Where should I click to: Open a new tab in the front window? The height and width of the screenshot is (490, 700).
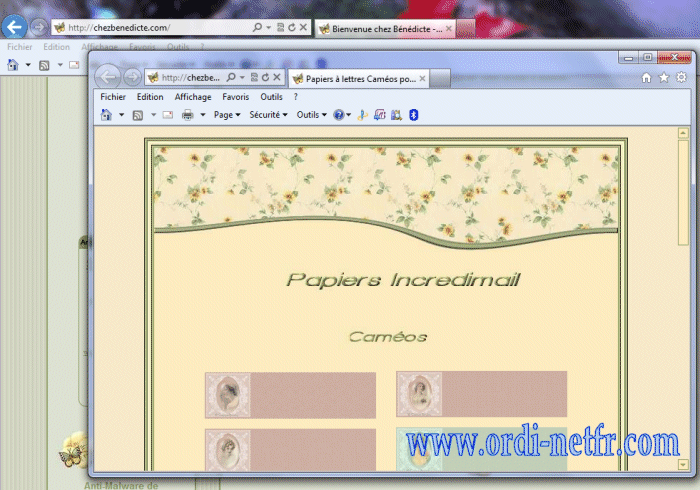(440, 79)
